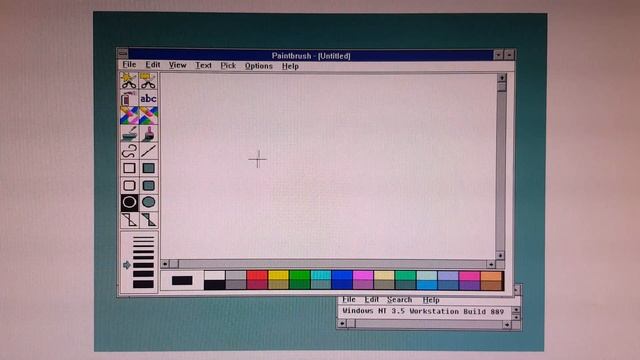Open the View menu
Screen dimensions: 640x360
click(178, 65)
